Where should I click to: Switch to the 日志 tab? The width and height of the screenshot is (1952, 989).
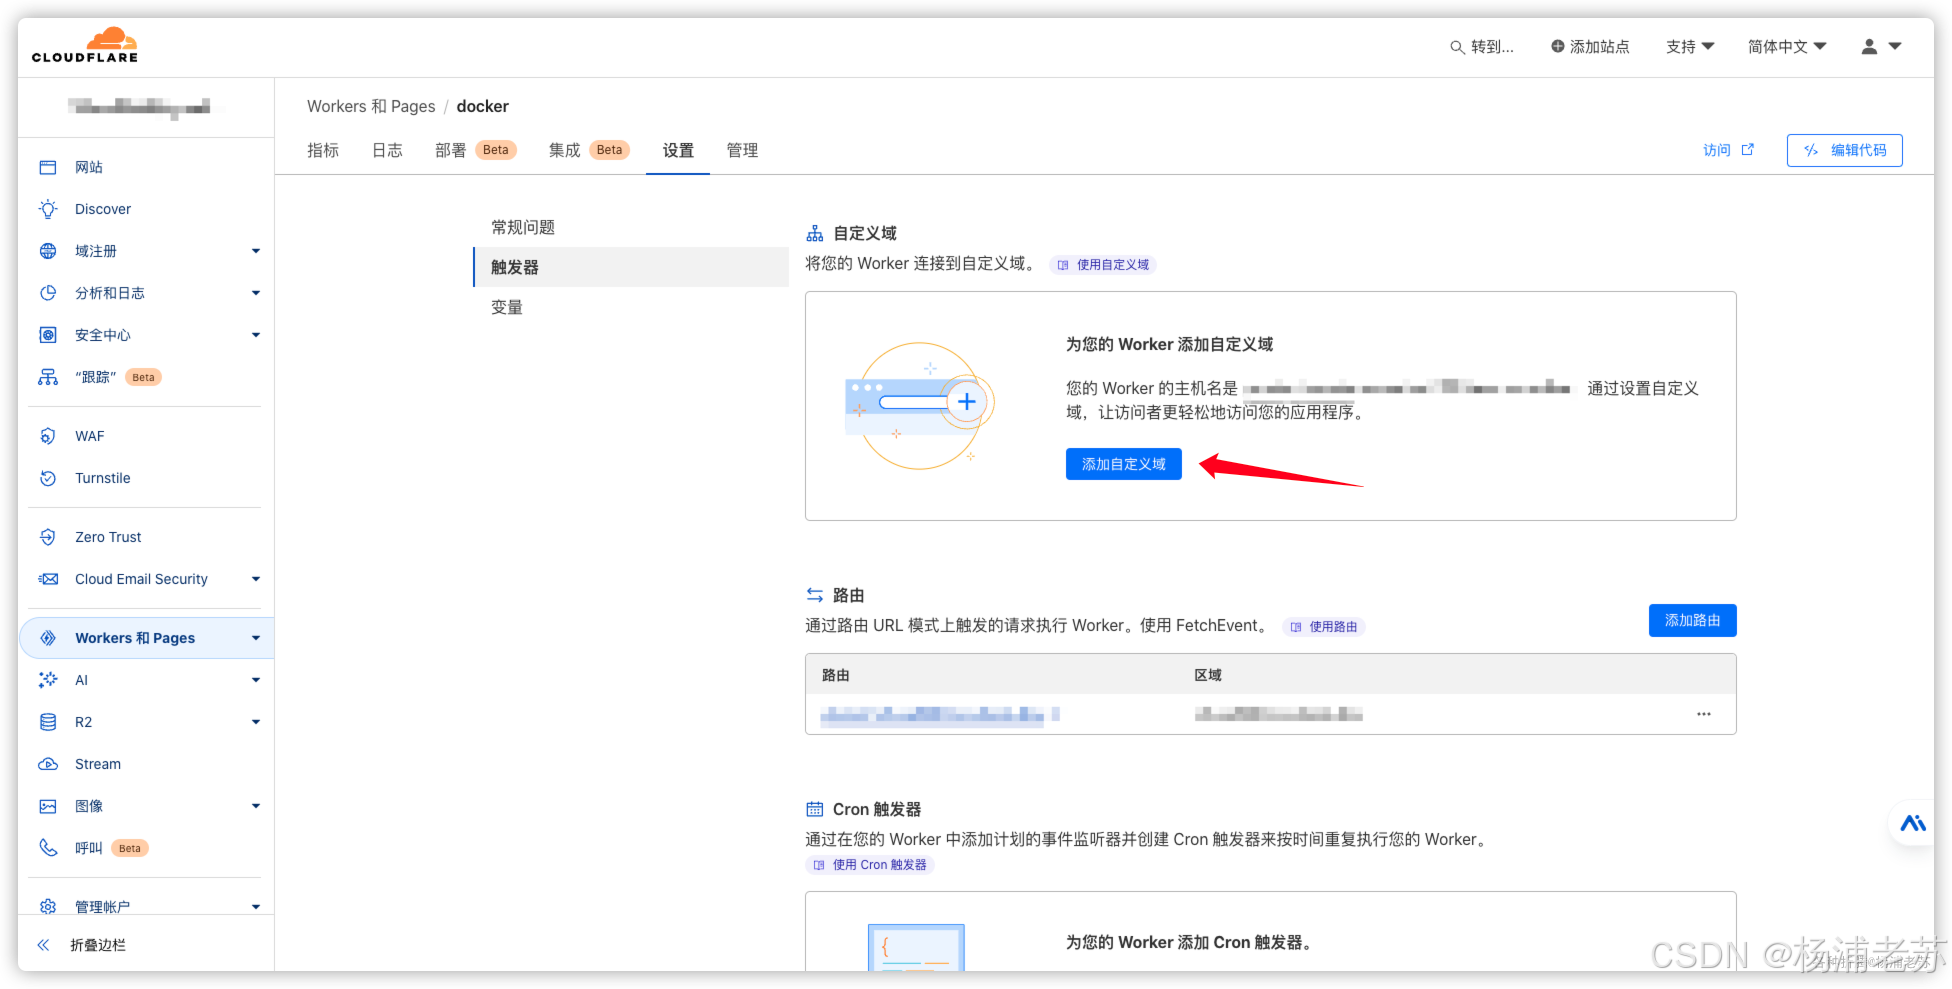point(387,150)
